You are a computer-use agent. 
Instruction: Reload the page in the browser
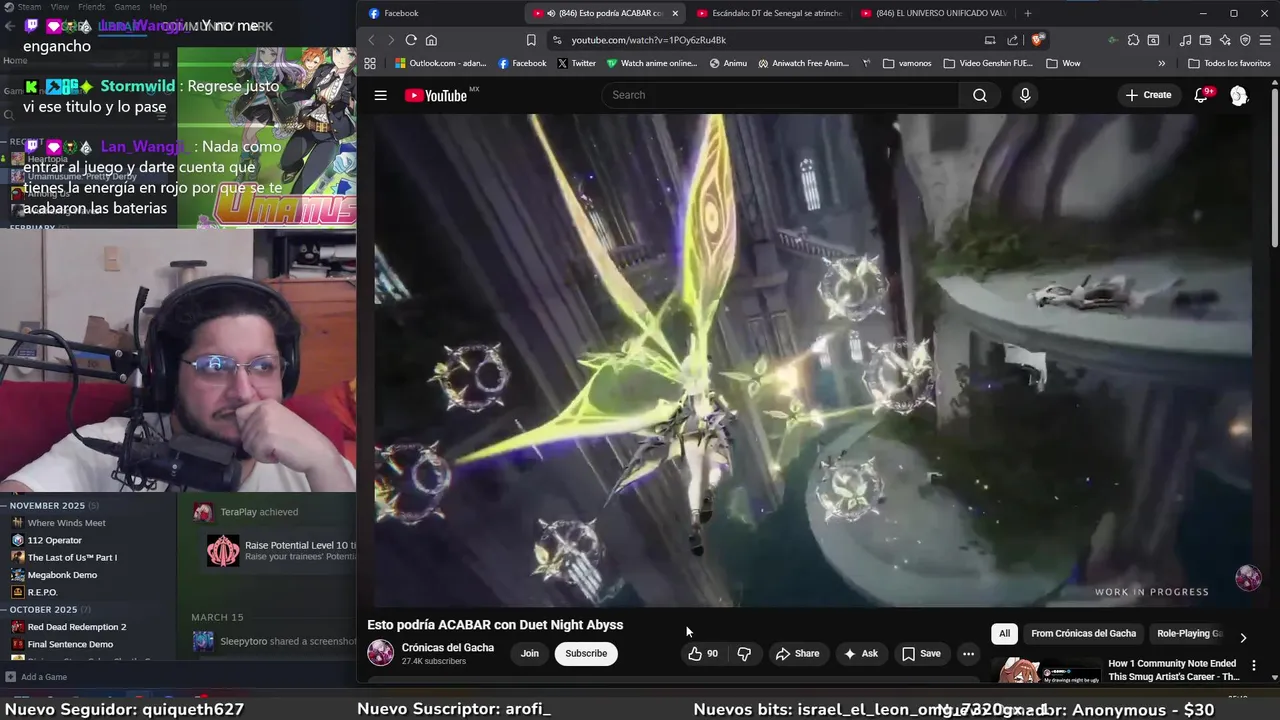[x=410, y=40]
